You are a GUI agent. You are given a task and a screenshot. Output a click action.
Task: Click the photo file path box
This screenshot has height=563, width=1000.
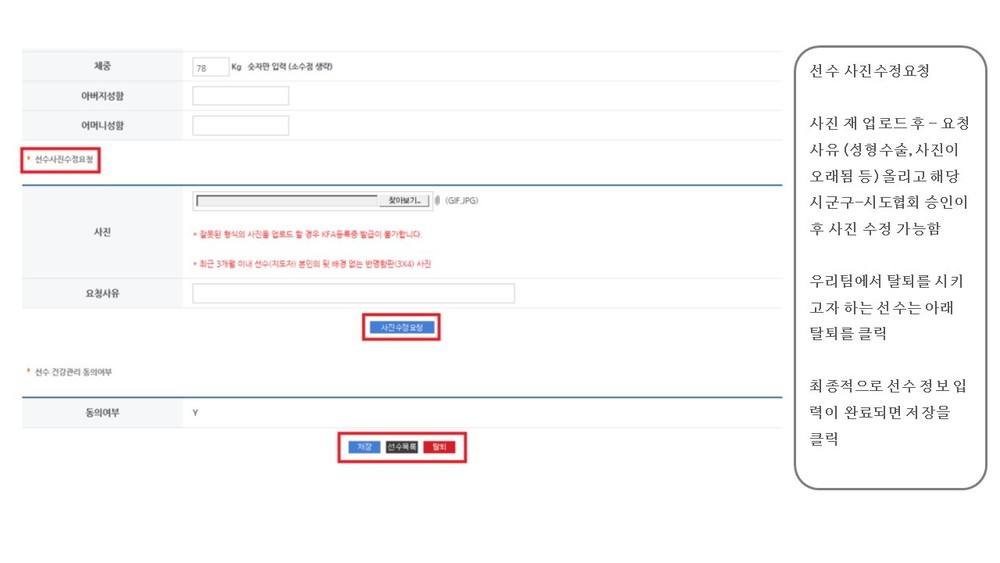287,201
